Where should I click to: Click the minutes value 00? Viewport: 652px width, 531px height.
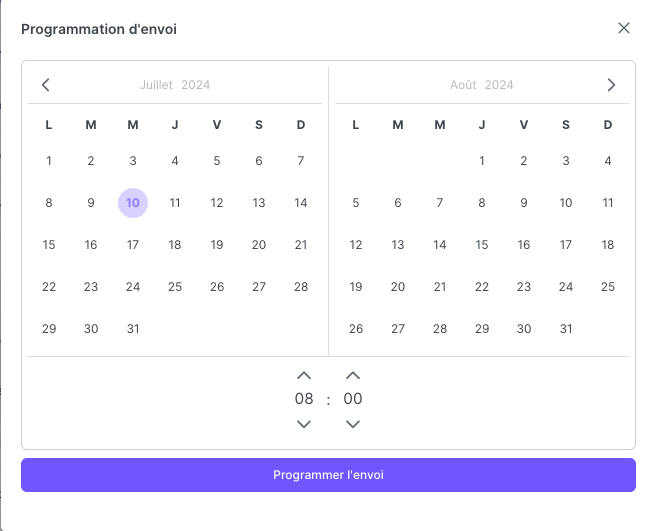click(353, 399)
